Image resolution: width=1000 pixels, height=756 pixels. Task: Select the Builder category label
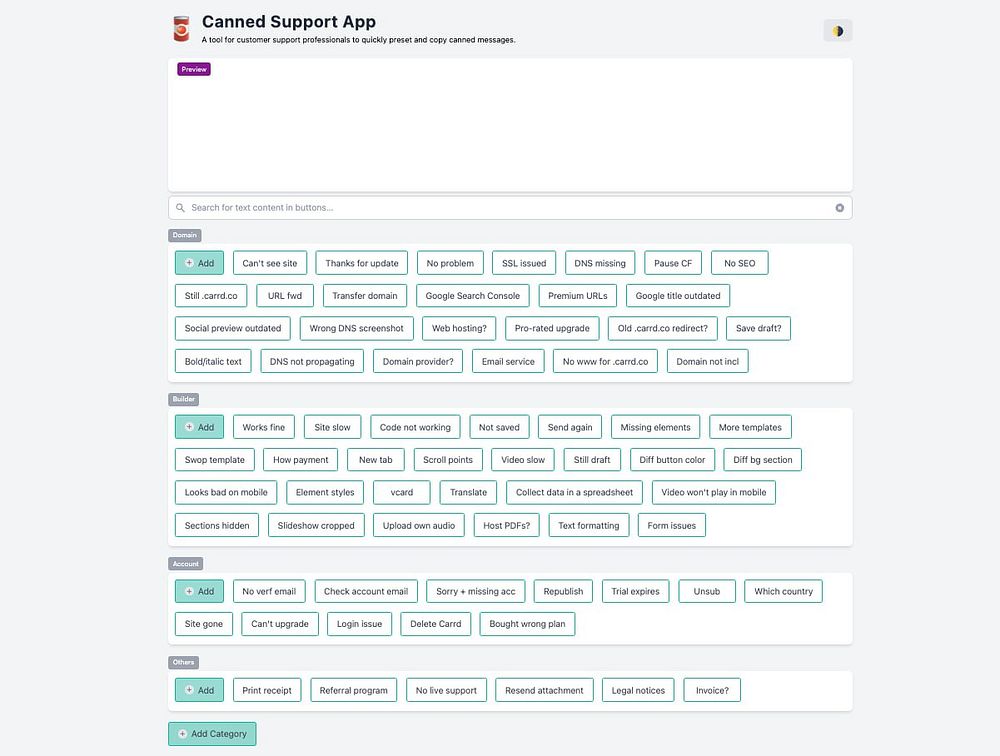tap(185, 399)
